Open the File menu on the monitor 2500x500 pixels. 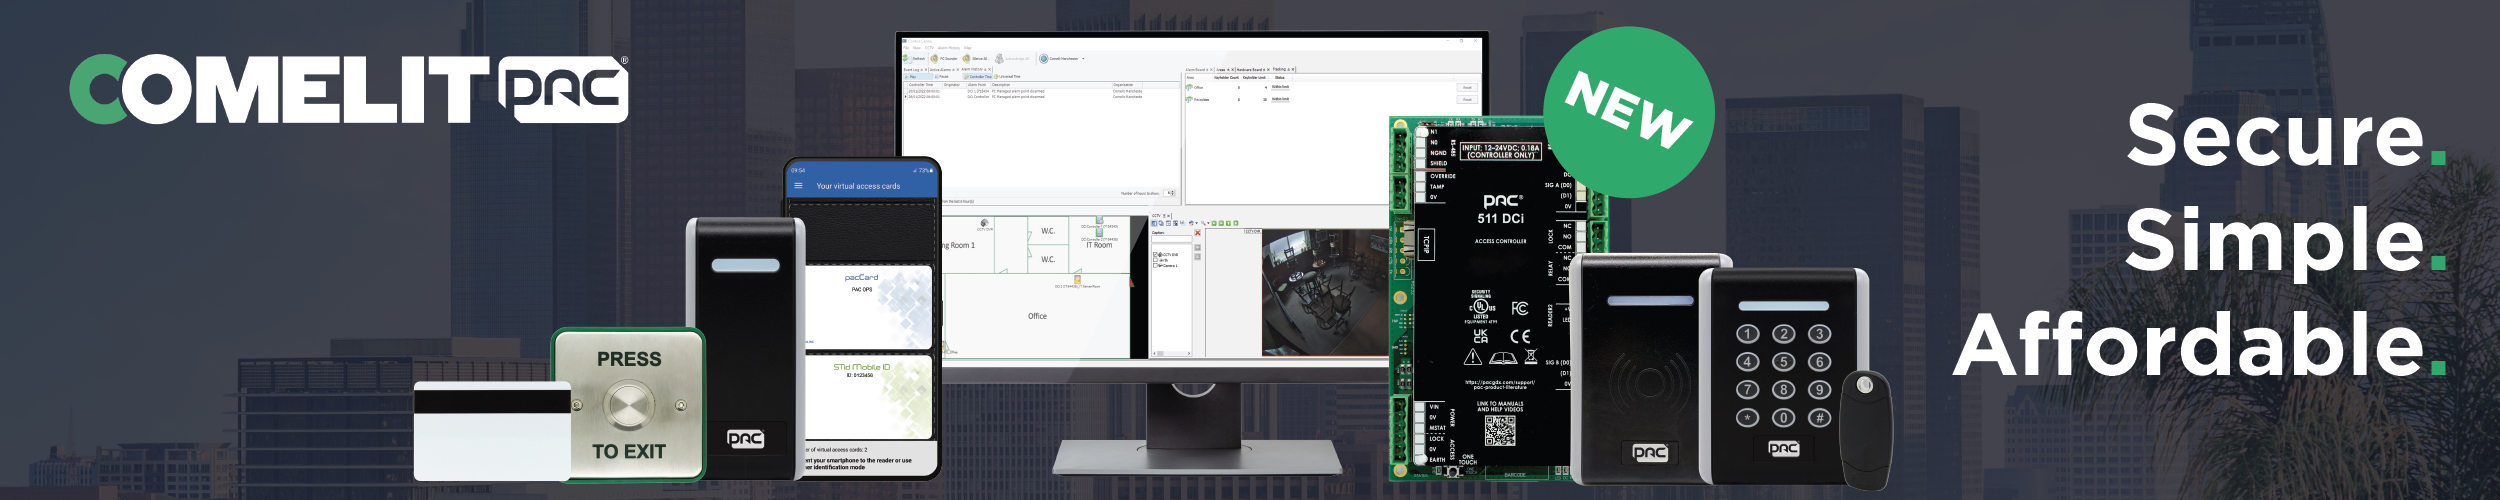906,48
